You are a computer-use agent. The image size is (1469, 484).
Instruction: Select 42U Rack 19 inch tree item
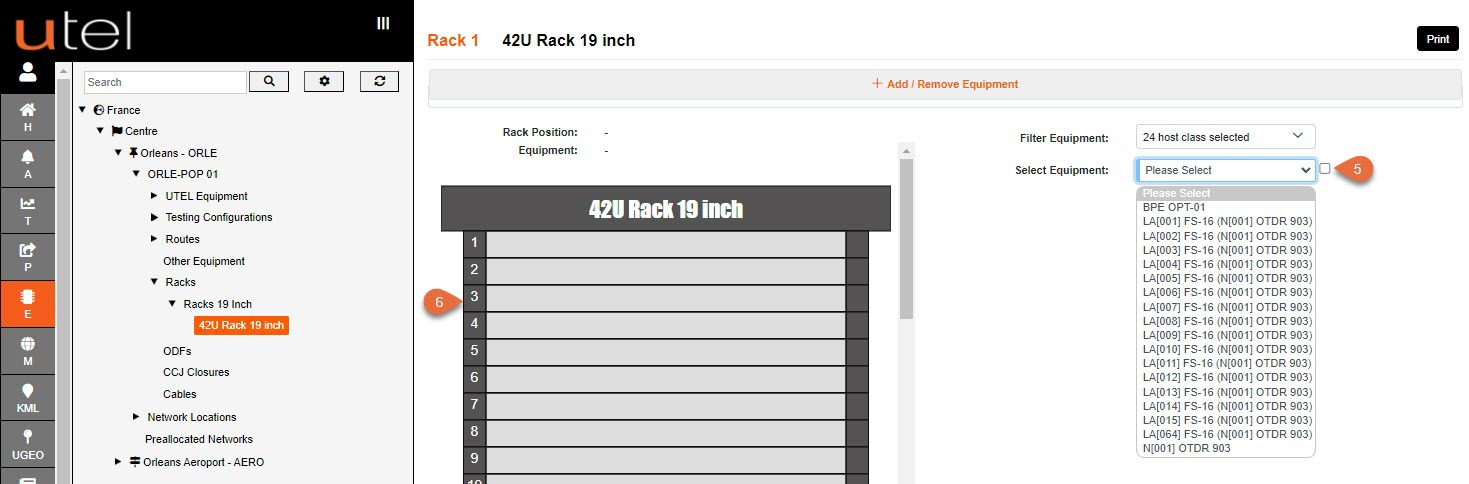[x=241, y=325]
